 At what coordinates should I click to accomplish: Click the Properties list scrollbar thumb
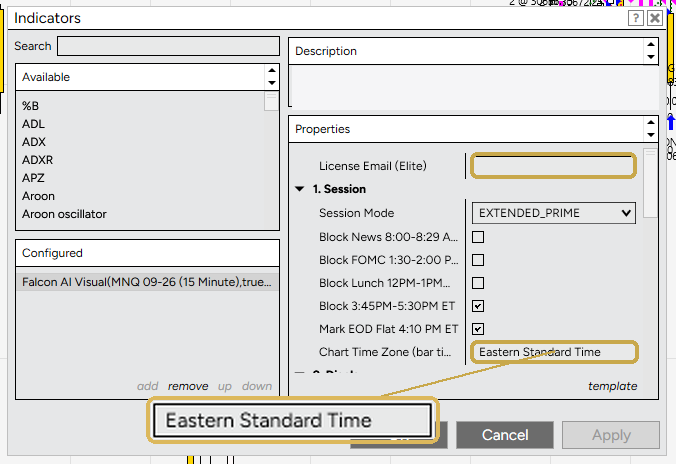(650, 183)
